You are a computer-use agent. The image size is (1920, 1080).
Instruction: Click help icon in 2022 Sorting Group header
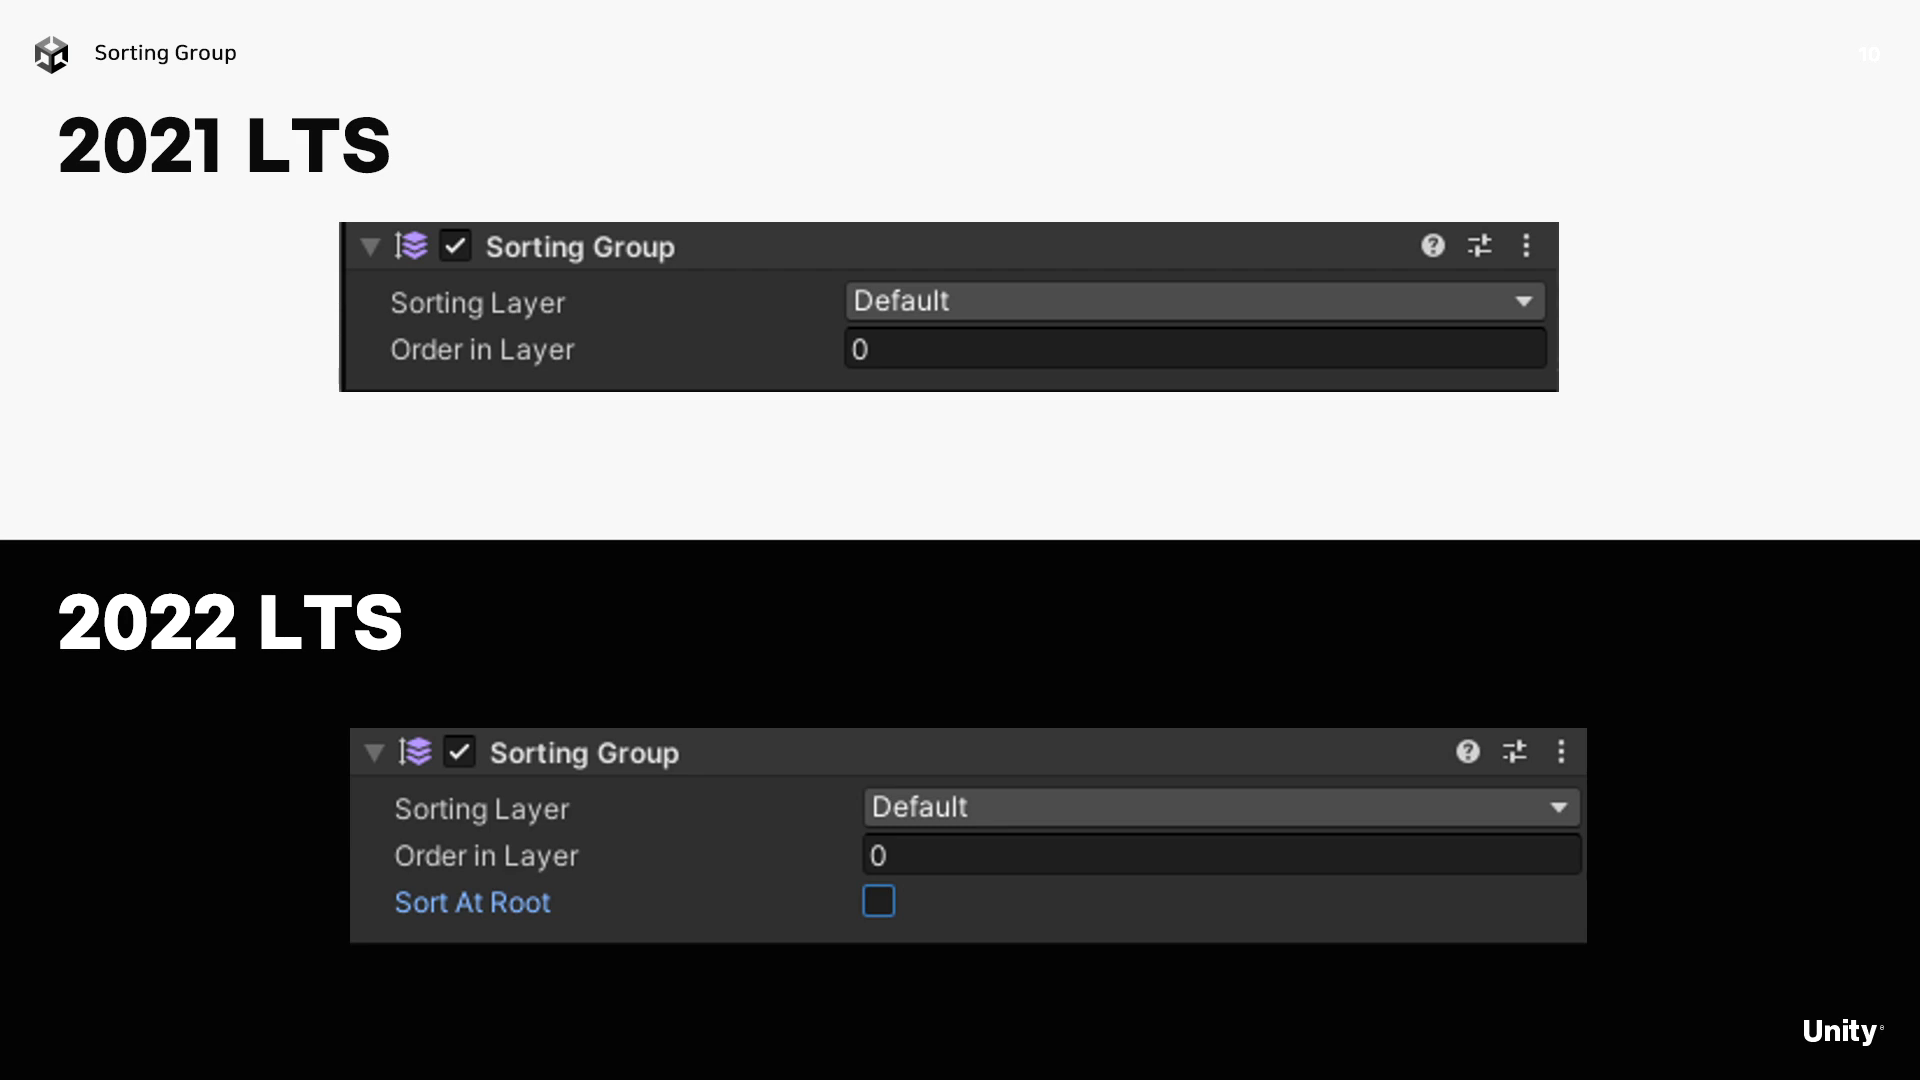pos(1467,752)
